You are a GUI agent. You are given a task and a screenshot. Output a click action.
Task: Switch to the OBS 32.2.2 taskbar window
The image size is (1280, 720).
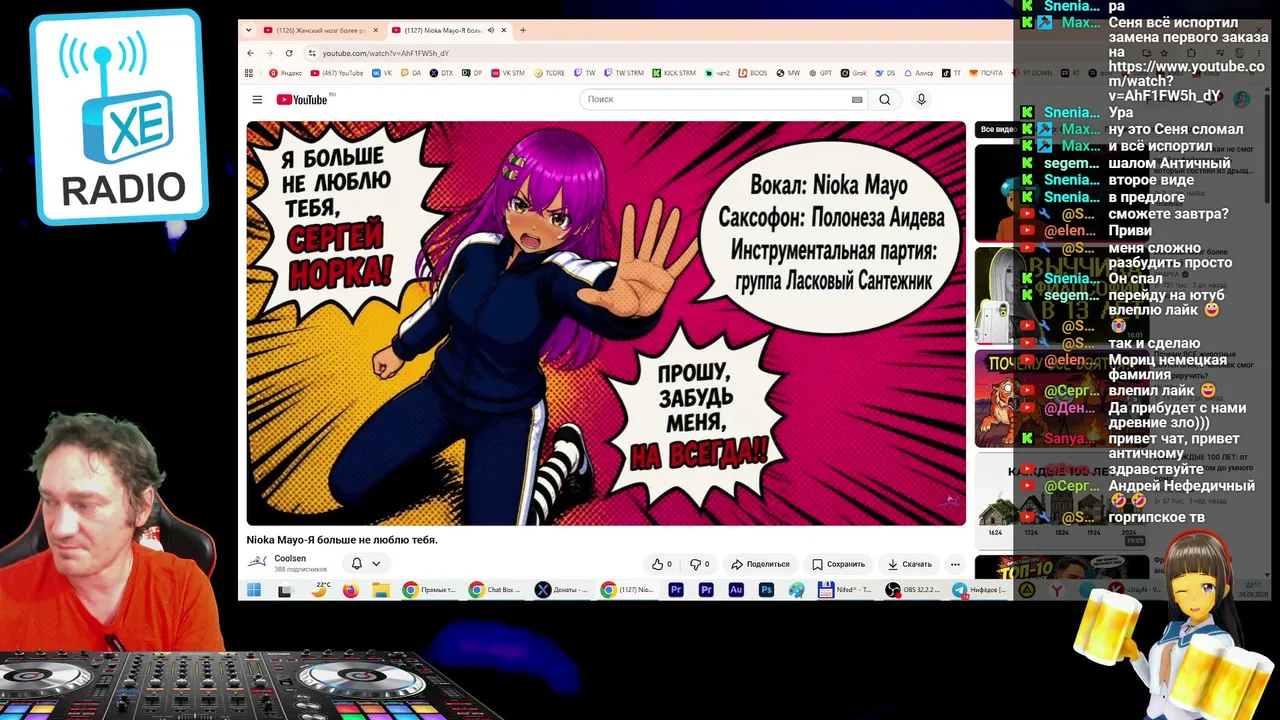click(x=913, y=590)
